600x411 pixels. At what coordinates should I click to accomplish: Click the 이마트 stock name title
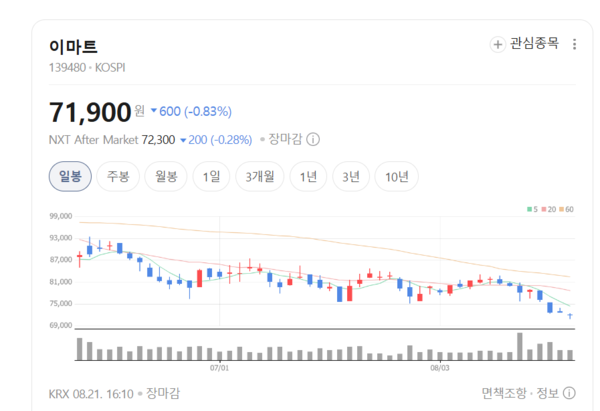tap(73, 47)
